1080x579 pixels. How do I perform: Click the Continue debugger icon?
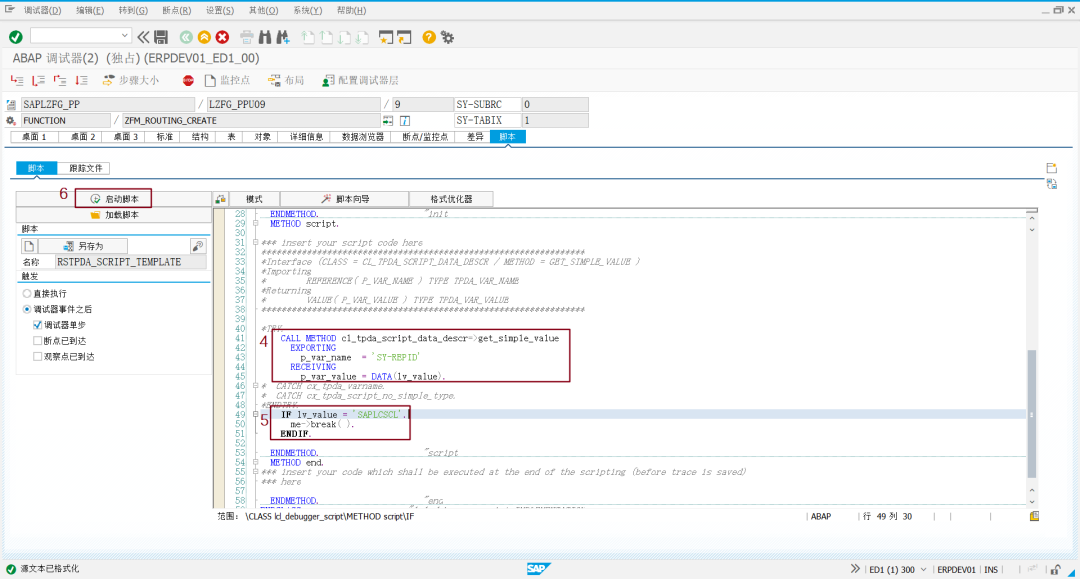click(82, 81)
